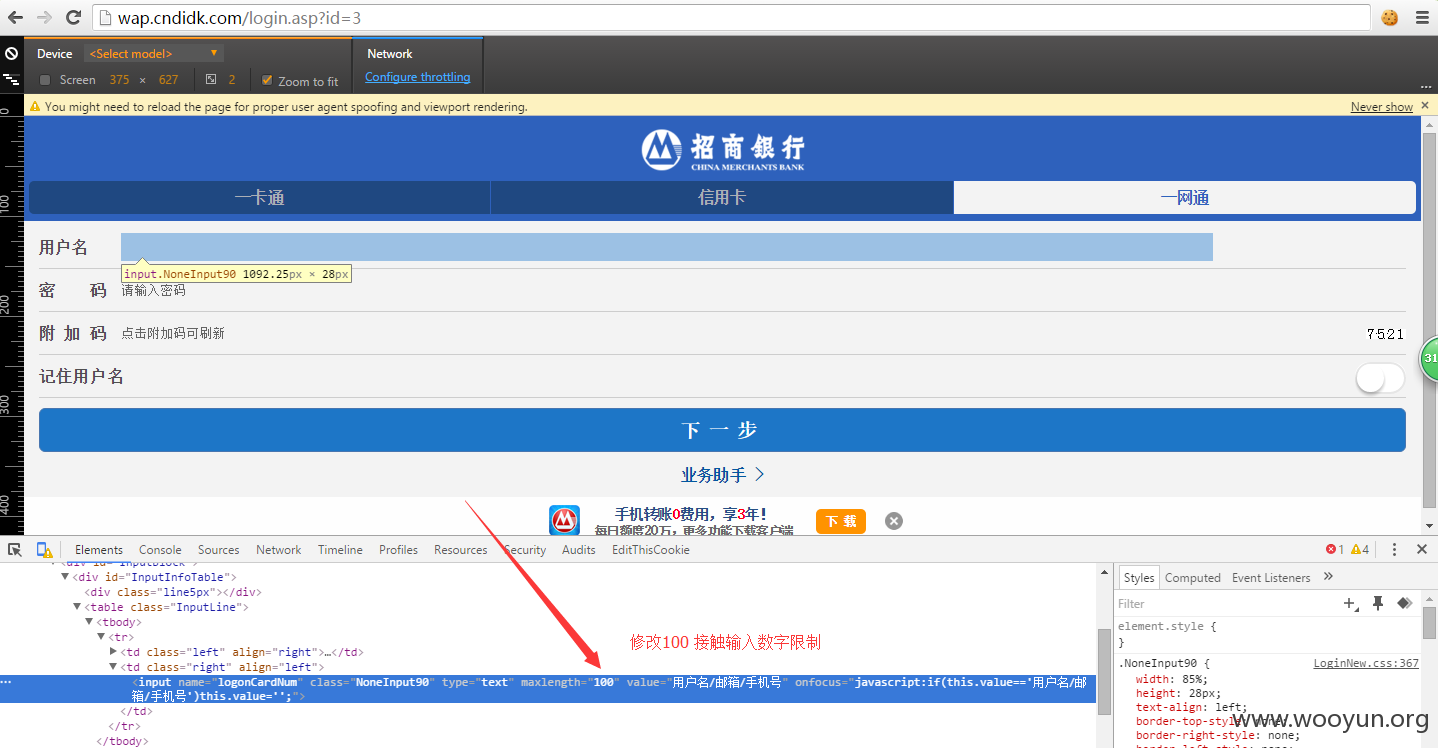Click the diamond animation icon in Styles
This screenshot has width=1438, height=748.
[1404, 603]
